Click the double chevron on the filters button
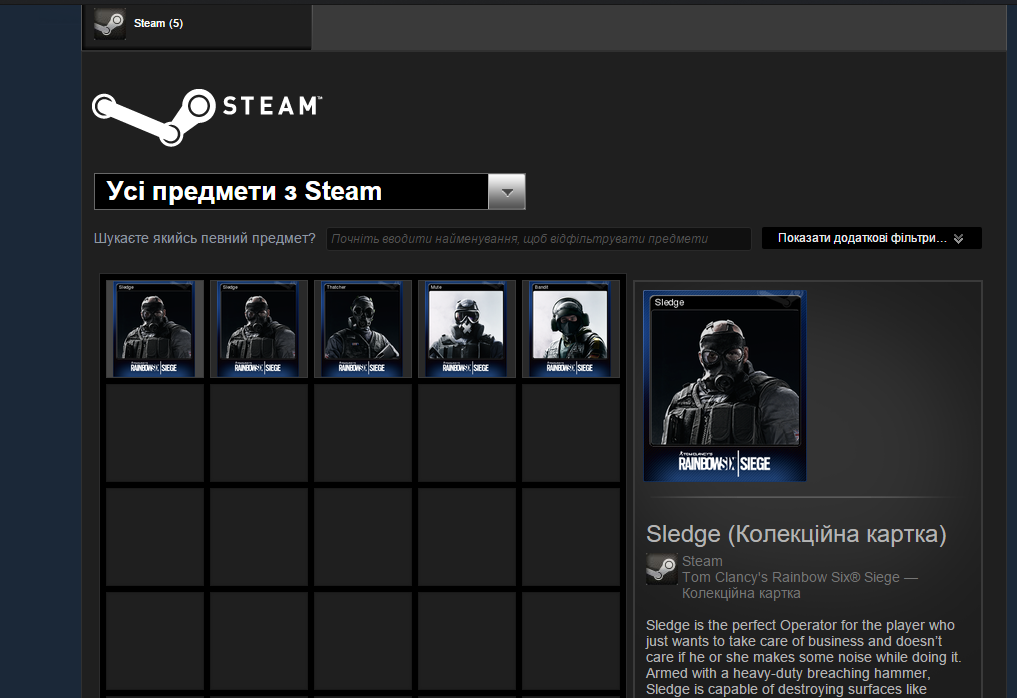Image resolution: width=1017 pixels, height=698 pixels. tap(959, 239)
